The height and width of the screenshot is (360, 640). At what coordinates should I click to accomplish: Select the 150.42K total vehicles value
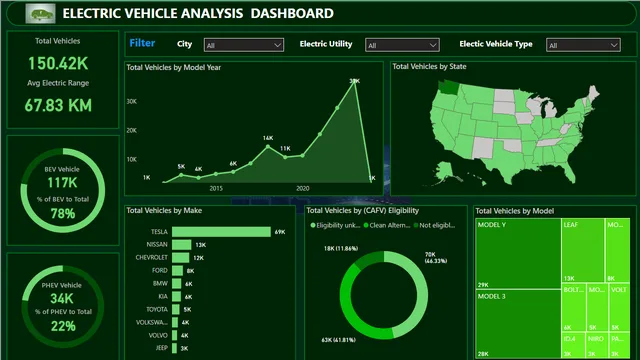coord(58,63)
